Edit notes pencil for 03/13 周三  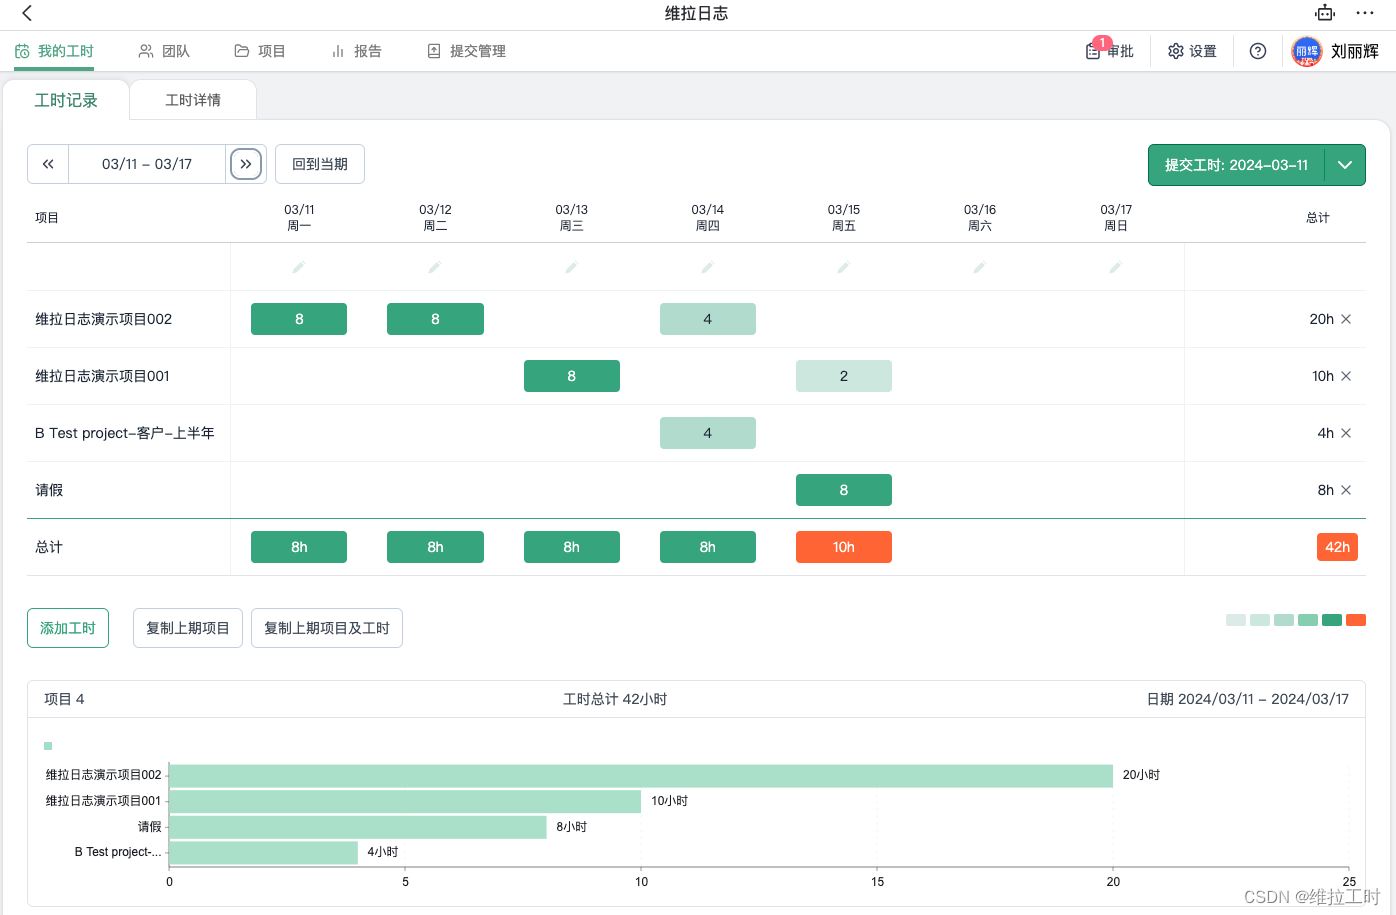[572, 267]
